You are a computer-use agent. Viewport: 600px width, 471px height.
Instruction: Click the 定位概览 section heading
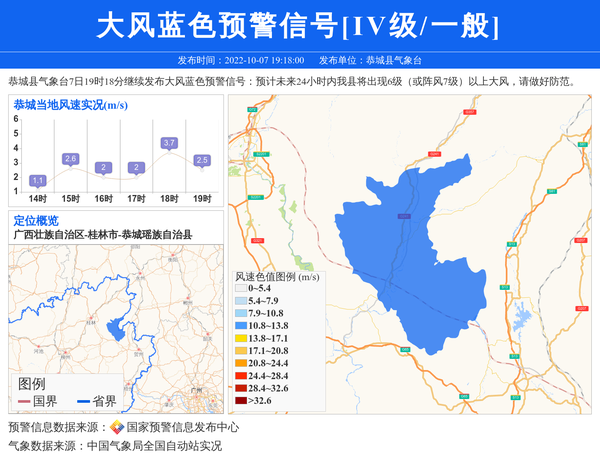[x=36, y=220]
